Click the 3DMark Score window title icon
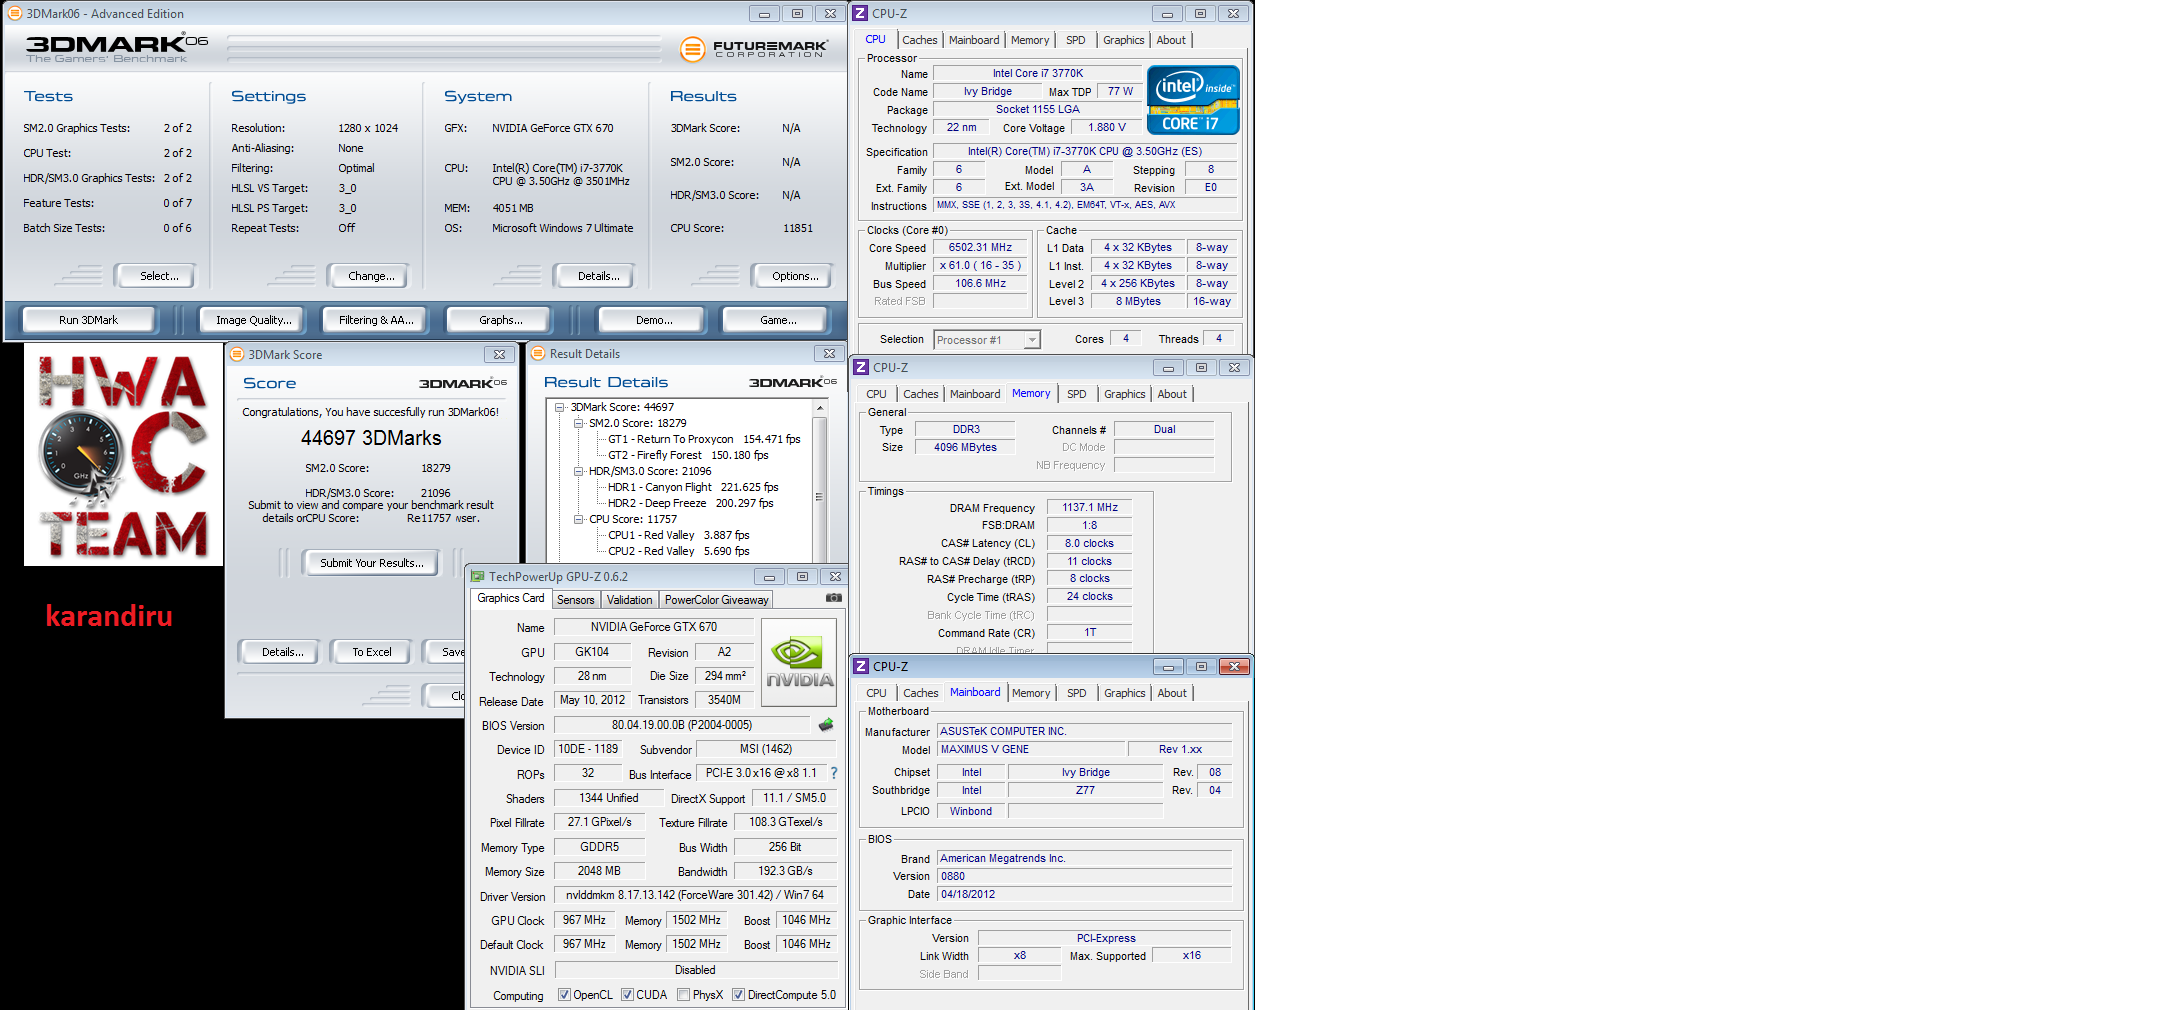Screen dimensions: 2166x1010 tap(237, 354)
